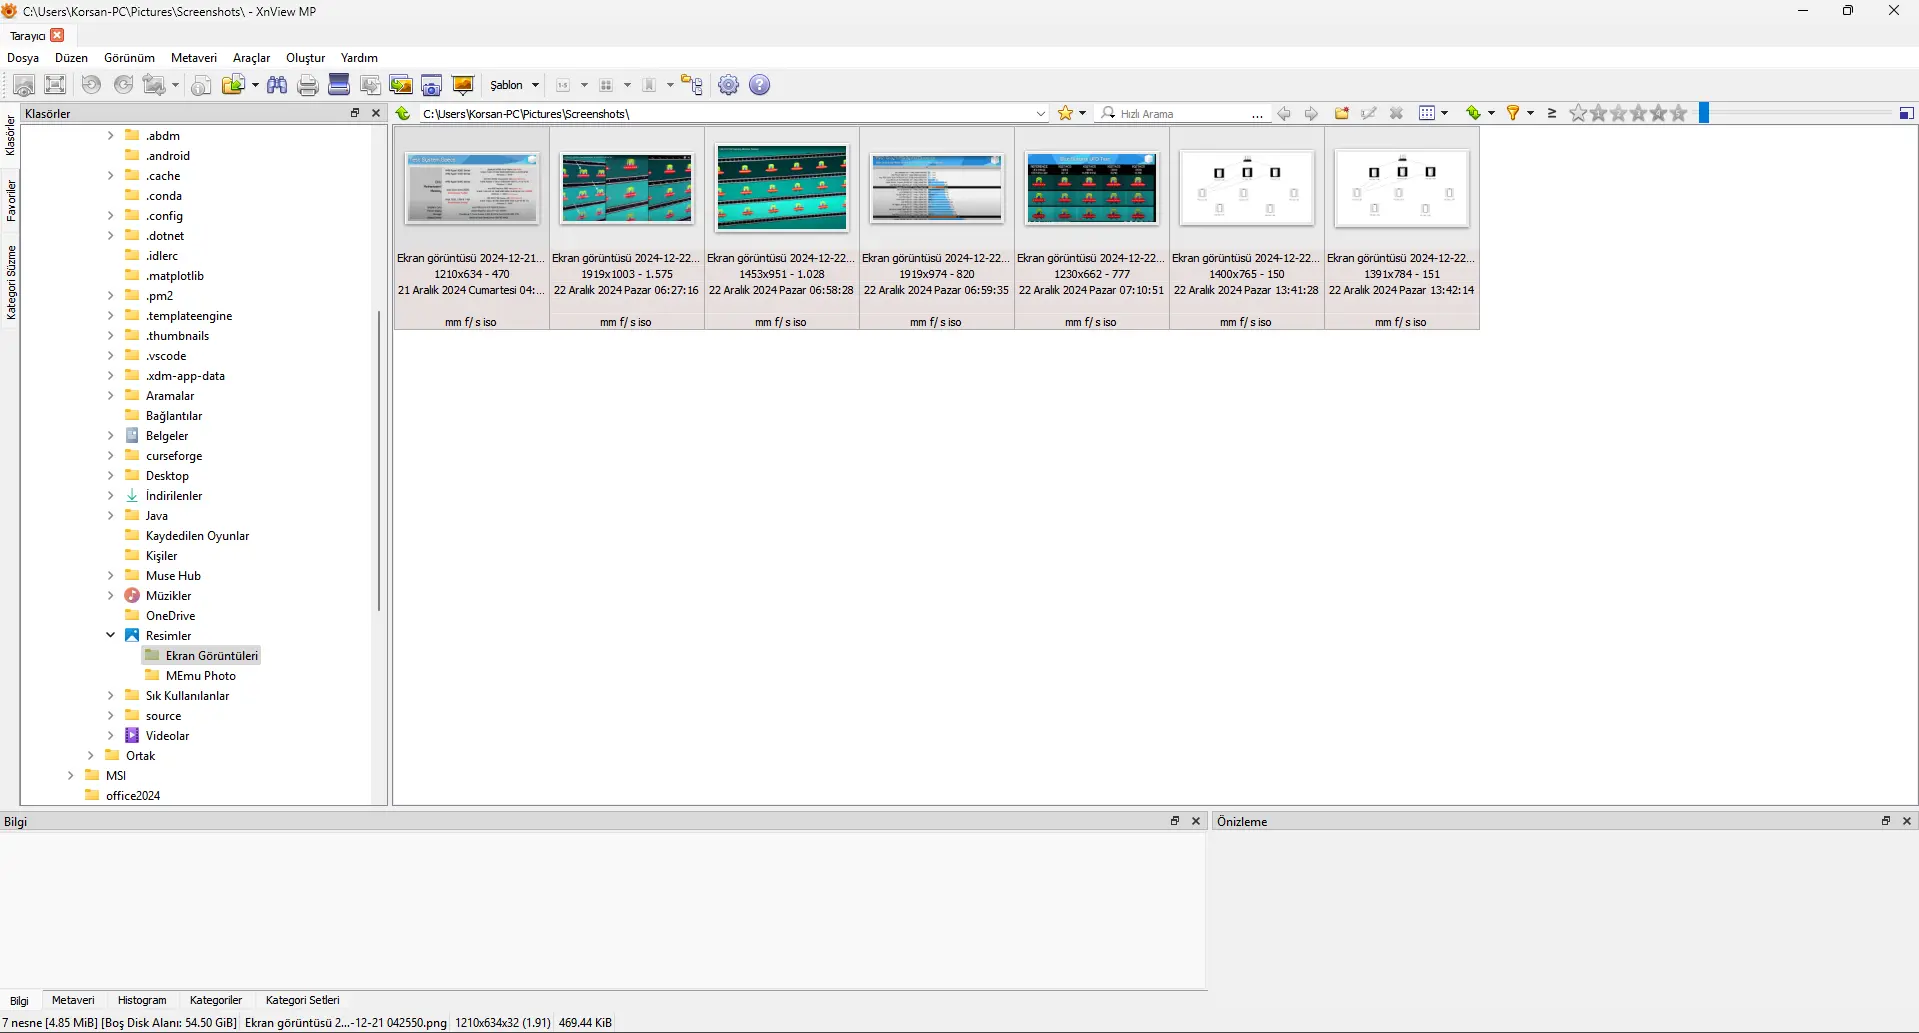Create a new folder icon
This screenshot has width=1919, height=1033.
coord(1342,113)
